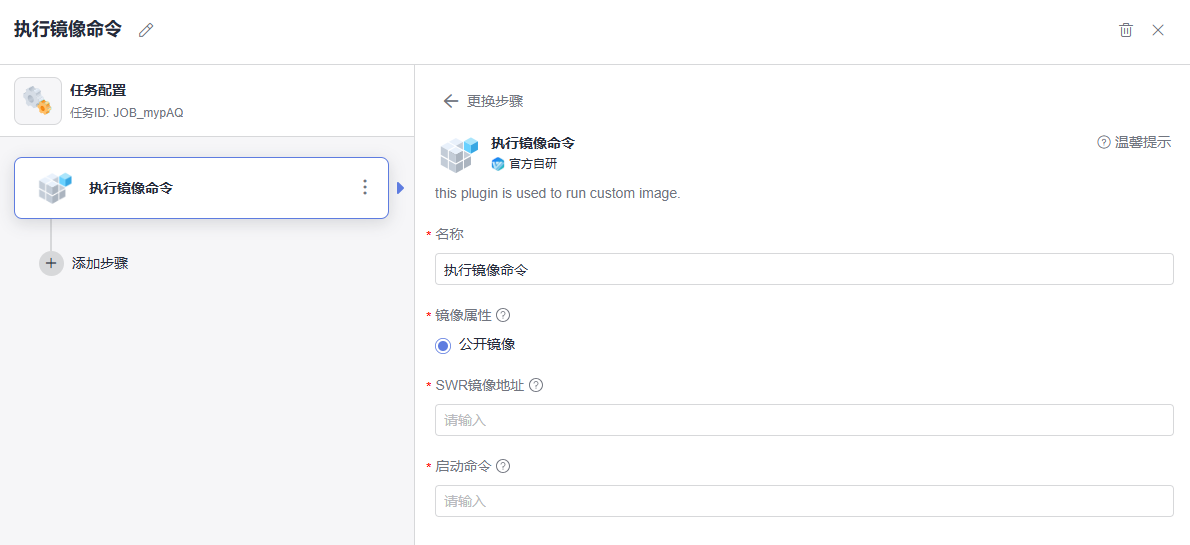The width and height of the screenshot is (1190, 545).
Task: Open the three-dot menu on the step card
Action: point(365,187)
